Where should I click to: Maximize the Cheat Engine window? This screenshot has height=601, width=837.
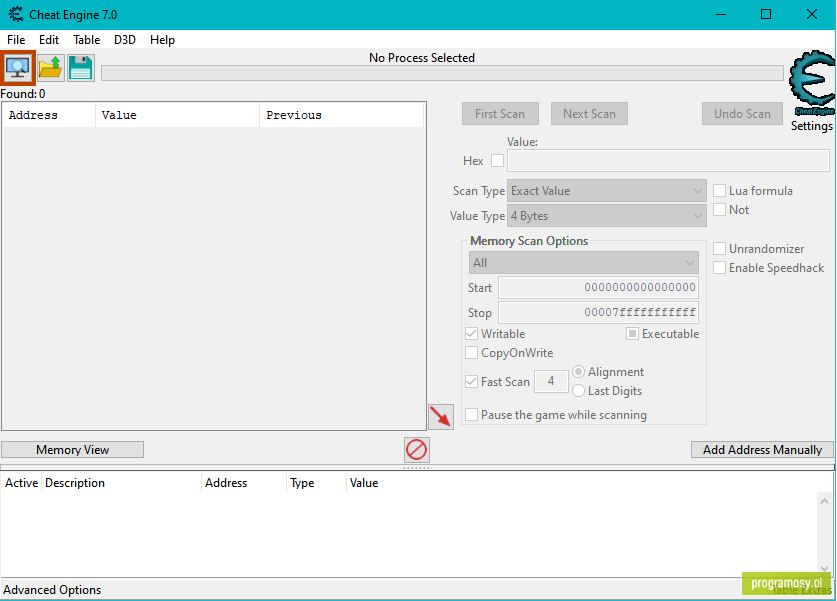click(766, 14)
